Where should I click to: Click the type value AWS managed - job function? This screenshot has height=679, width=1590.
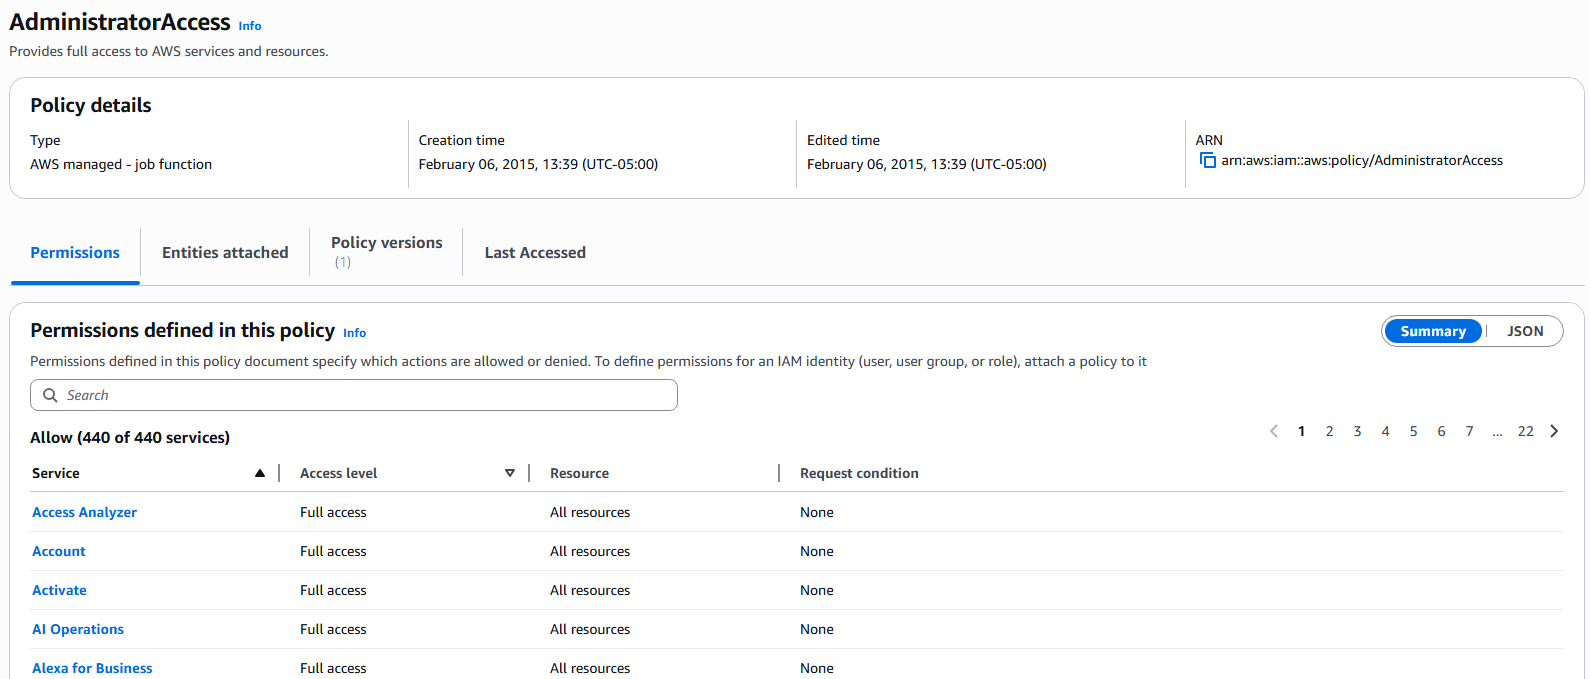pos(121,164)
